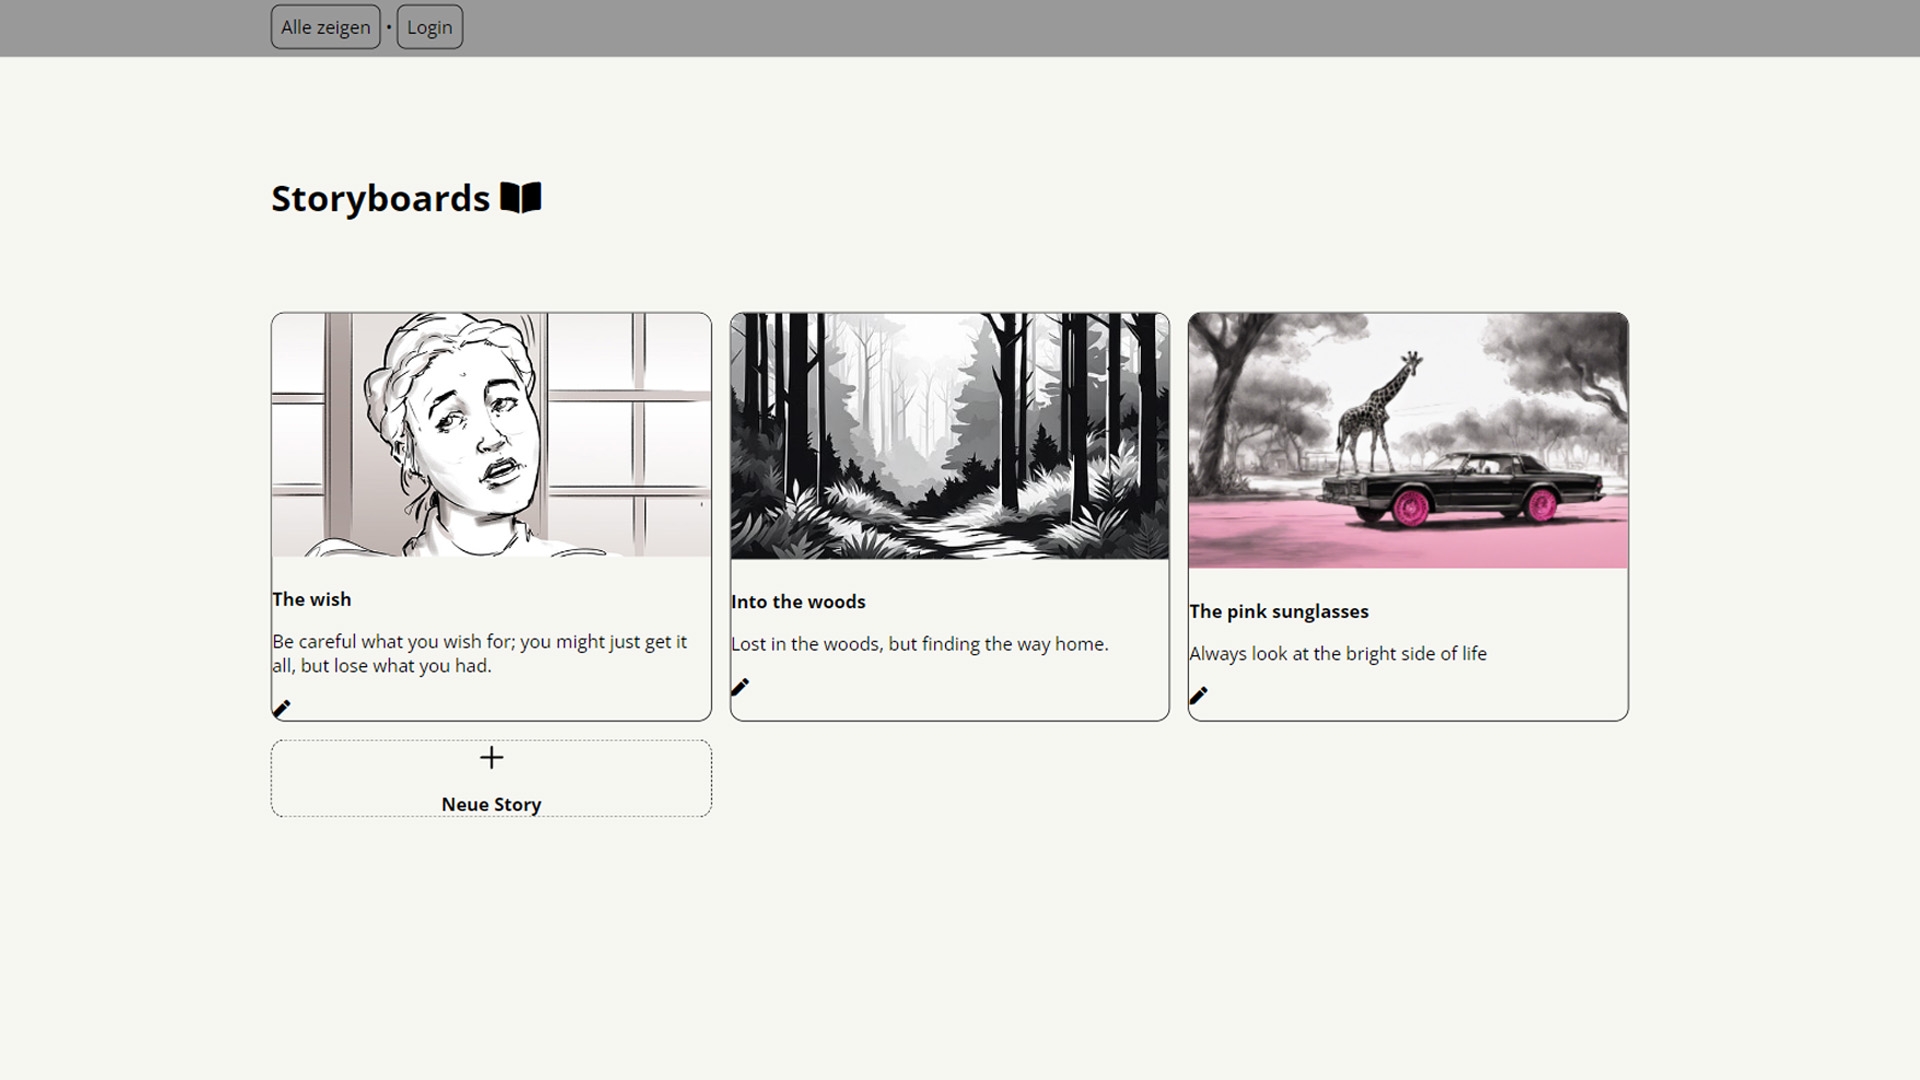Edit the Into the woods story via pencil
Screen dimensions: 1920x1080
[740, 686]
